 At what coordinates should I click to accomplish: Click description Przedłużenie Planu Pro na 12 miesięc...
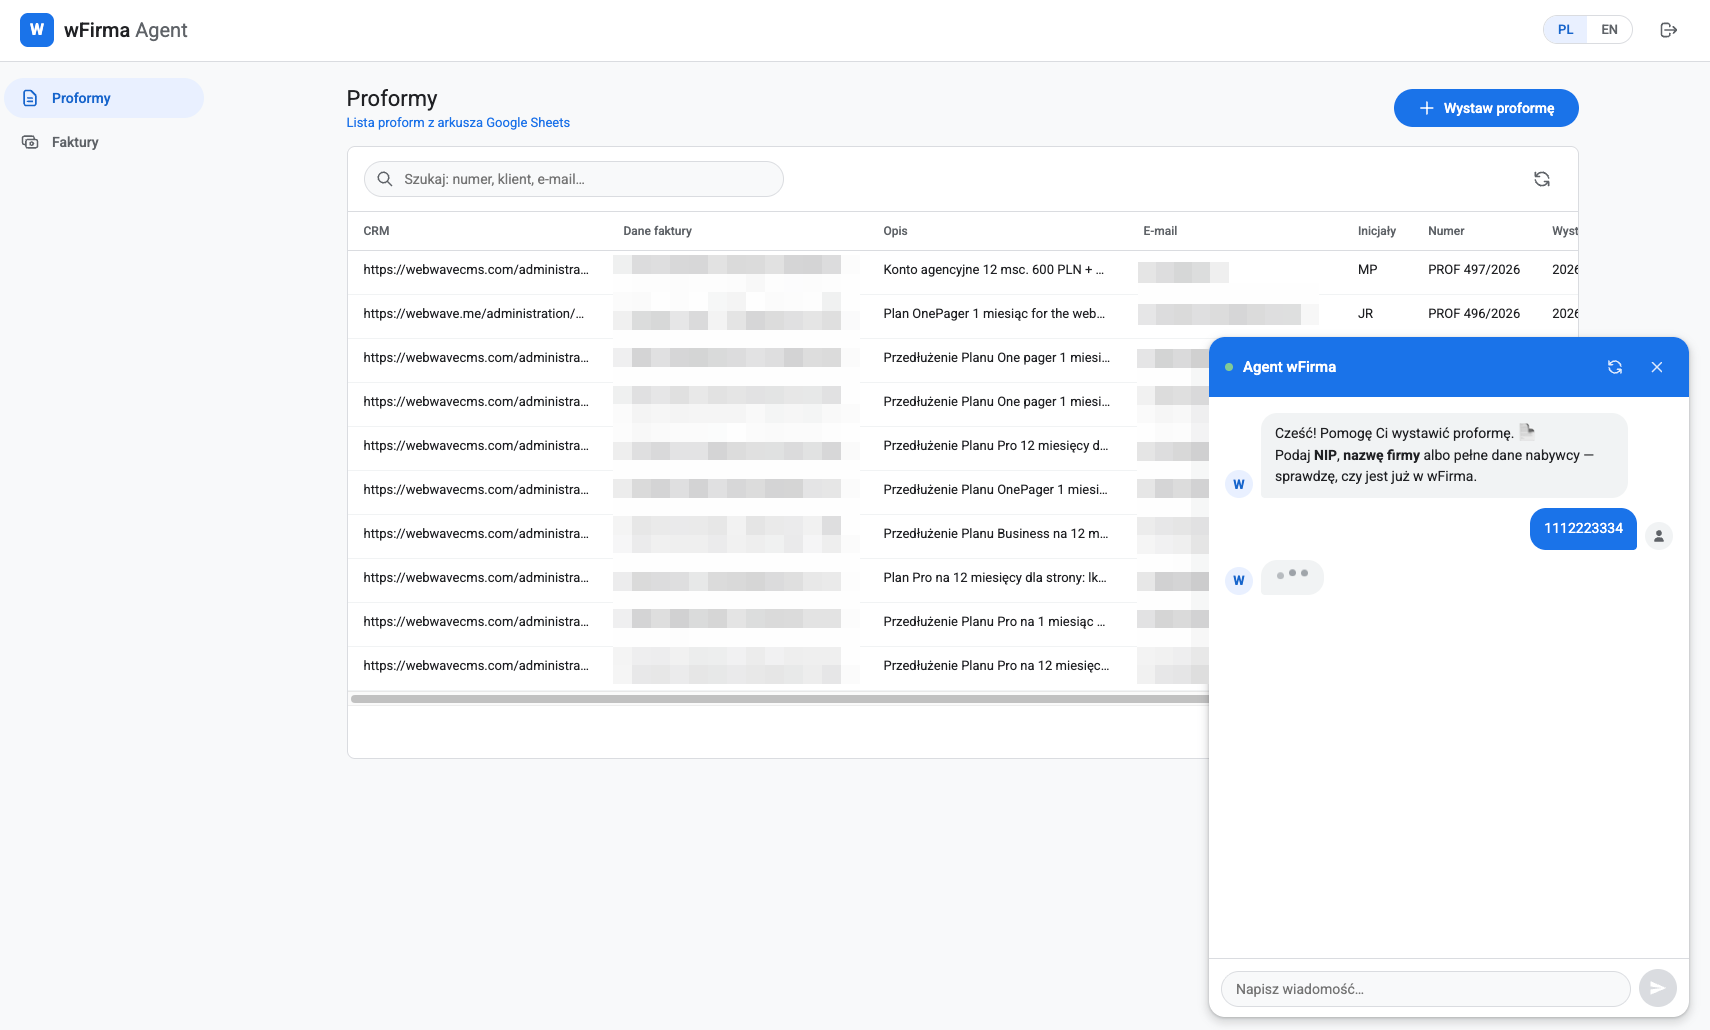tap(996, 666)
